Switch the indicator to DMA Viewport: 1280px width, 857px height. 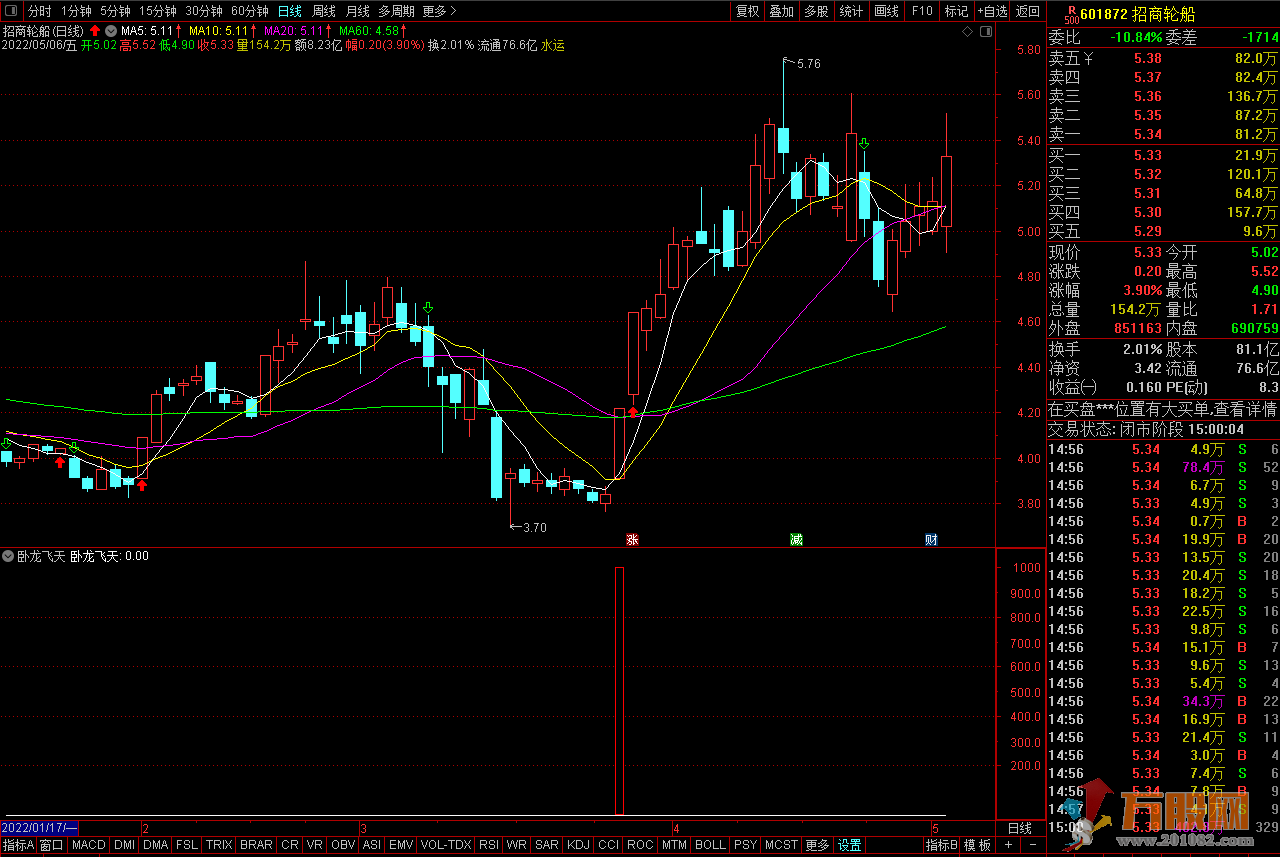pyautogui.click(x=155, y=845)
